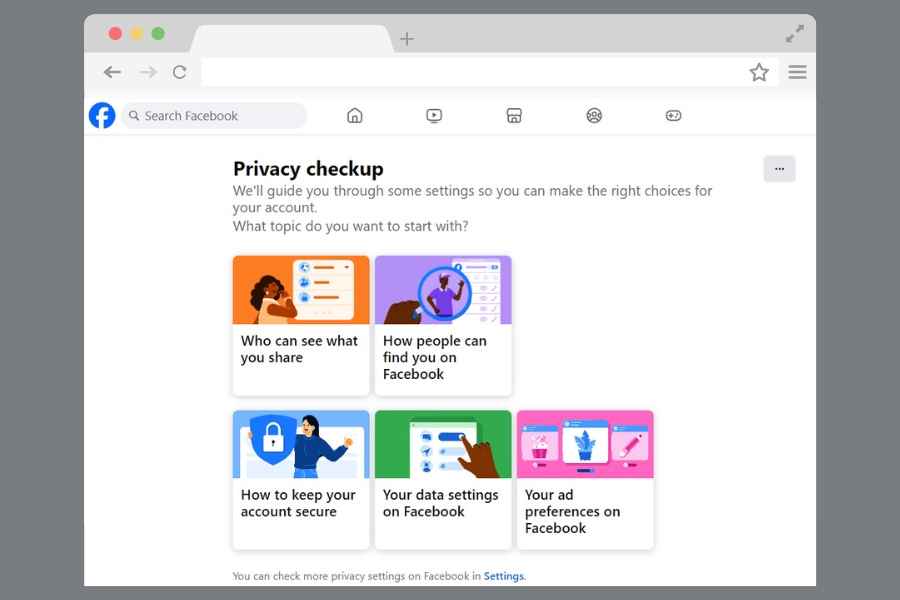Open the browser hamburger menu
The image size is (900, 600).
[797, 71]
